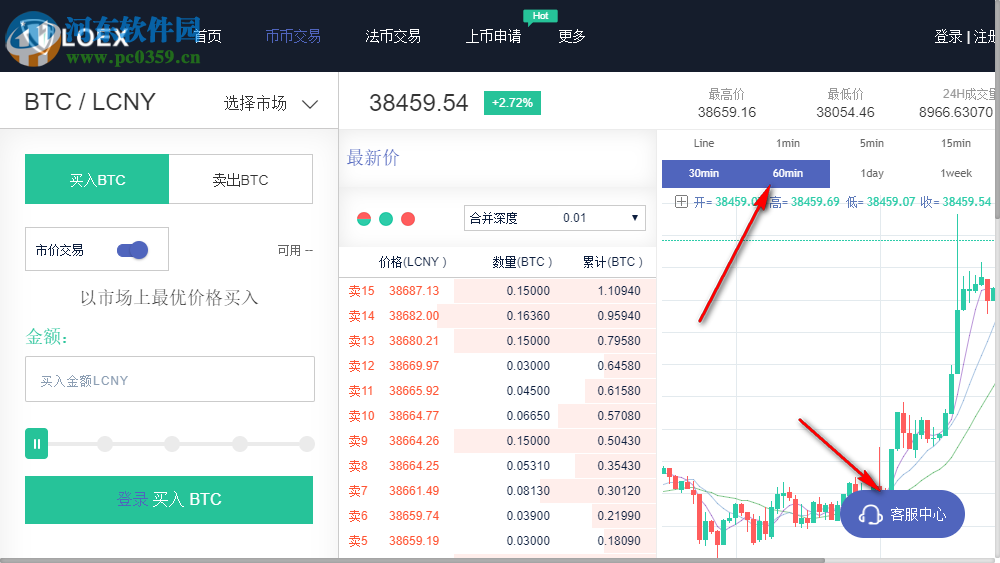Switch chart to Line view
This screenshot has width=1000, height=563.
tap(704, 143)
